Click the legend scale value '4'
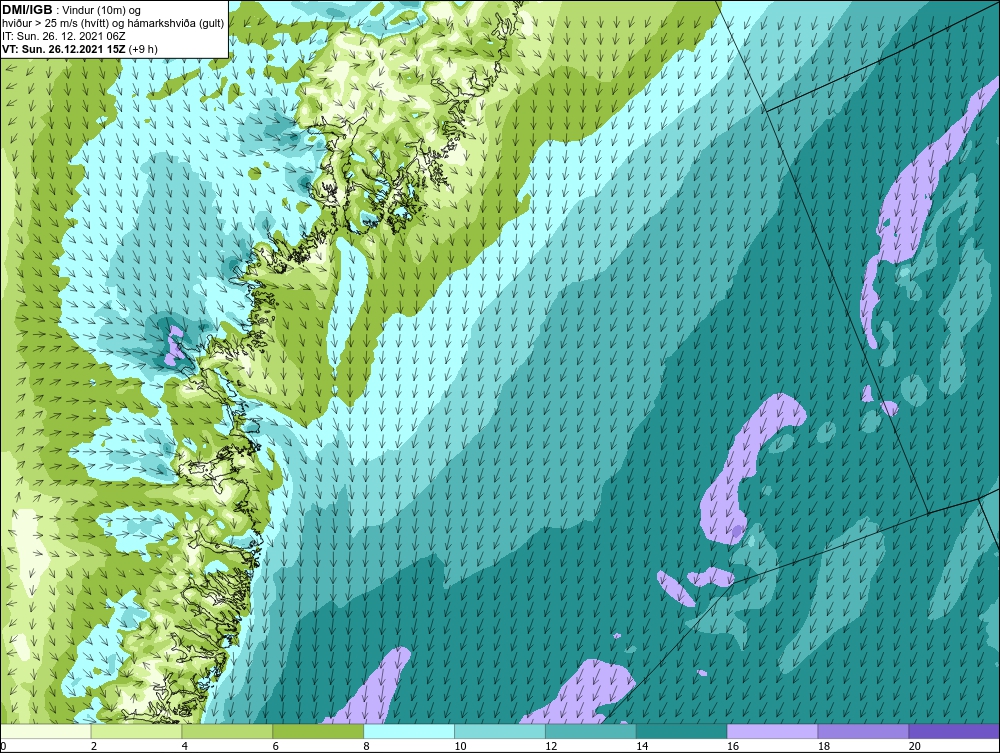This screenshot has height=753, width=1000. coord(185,746)
